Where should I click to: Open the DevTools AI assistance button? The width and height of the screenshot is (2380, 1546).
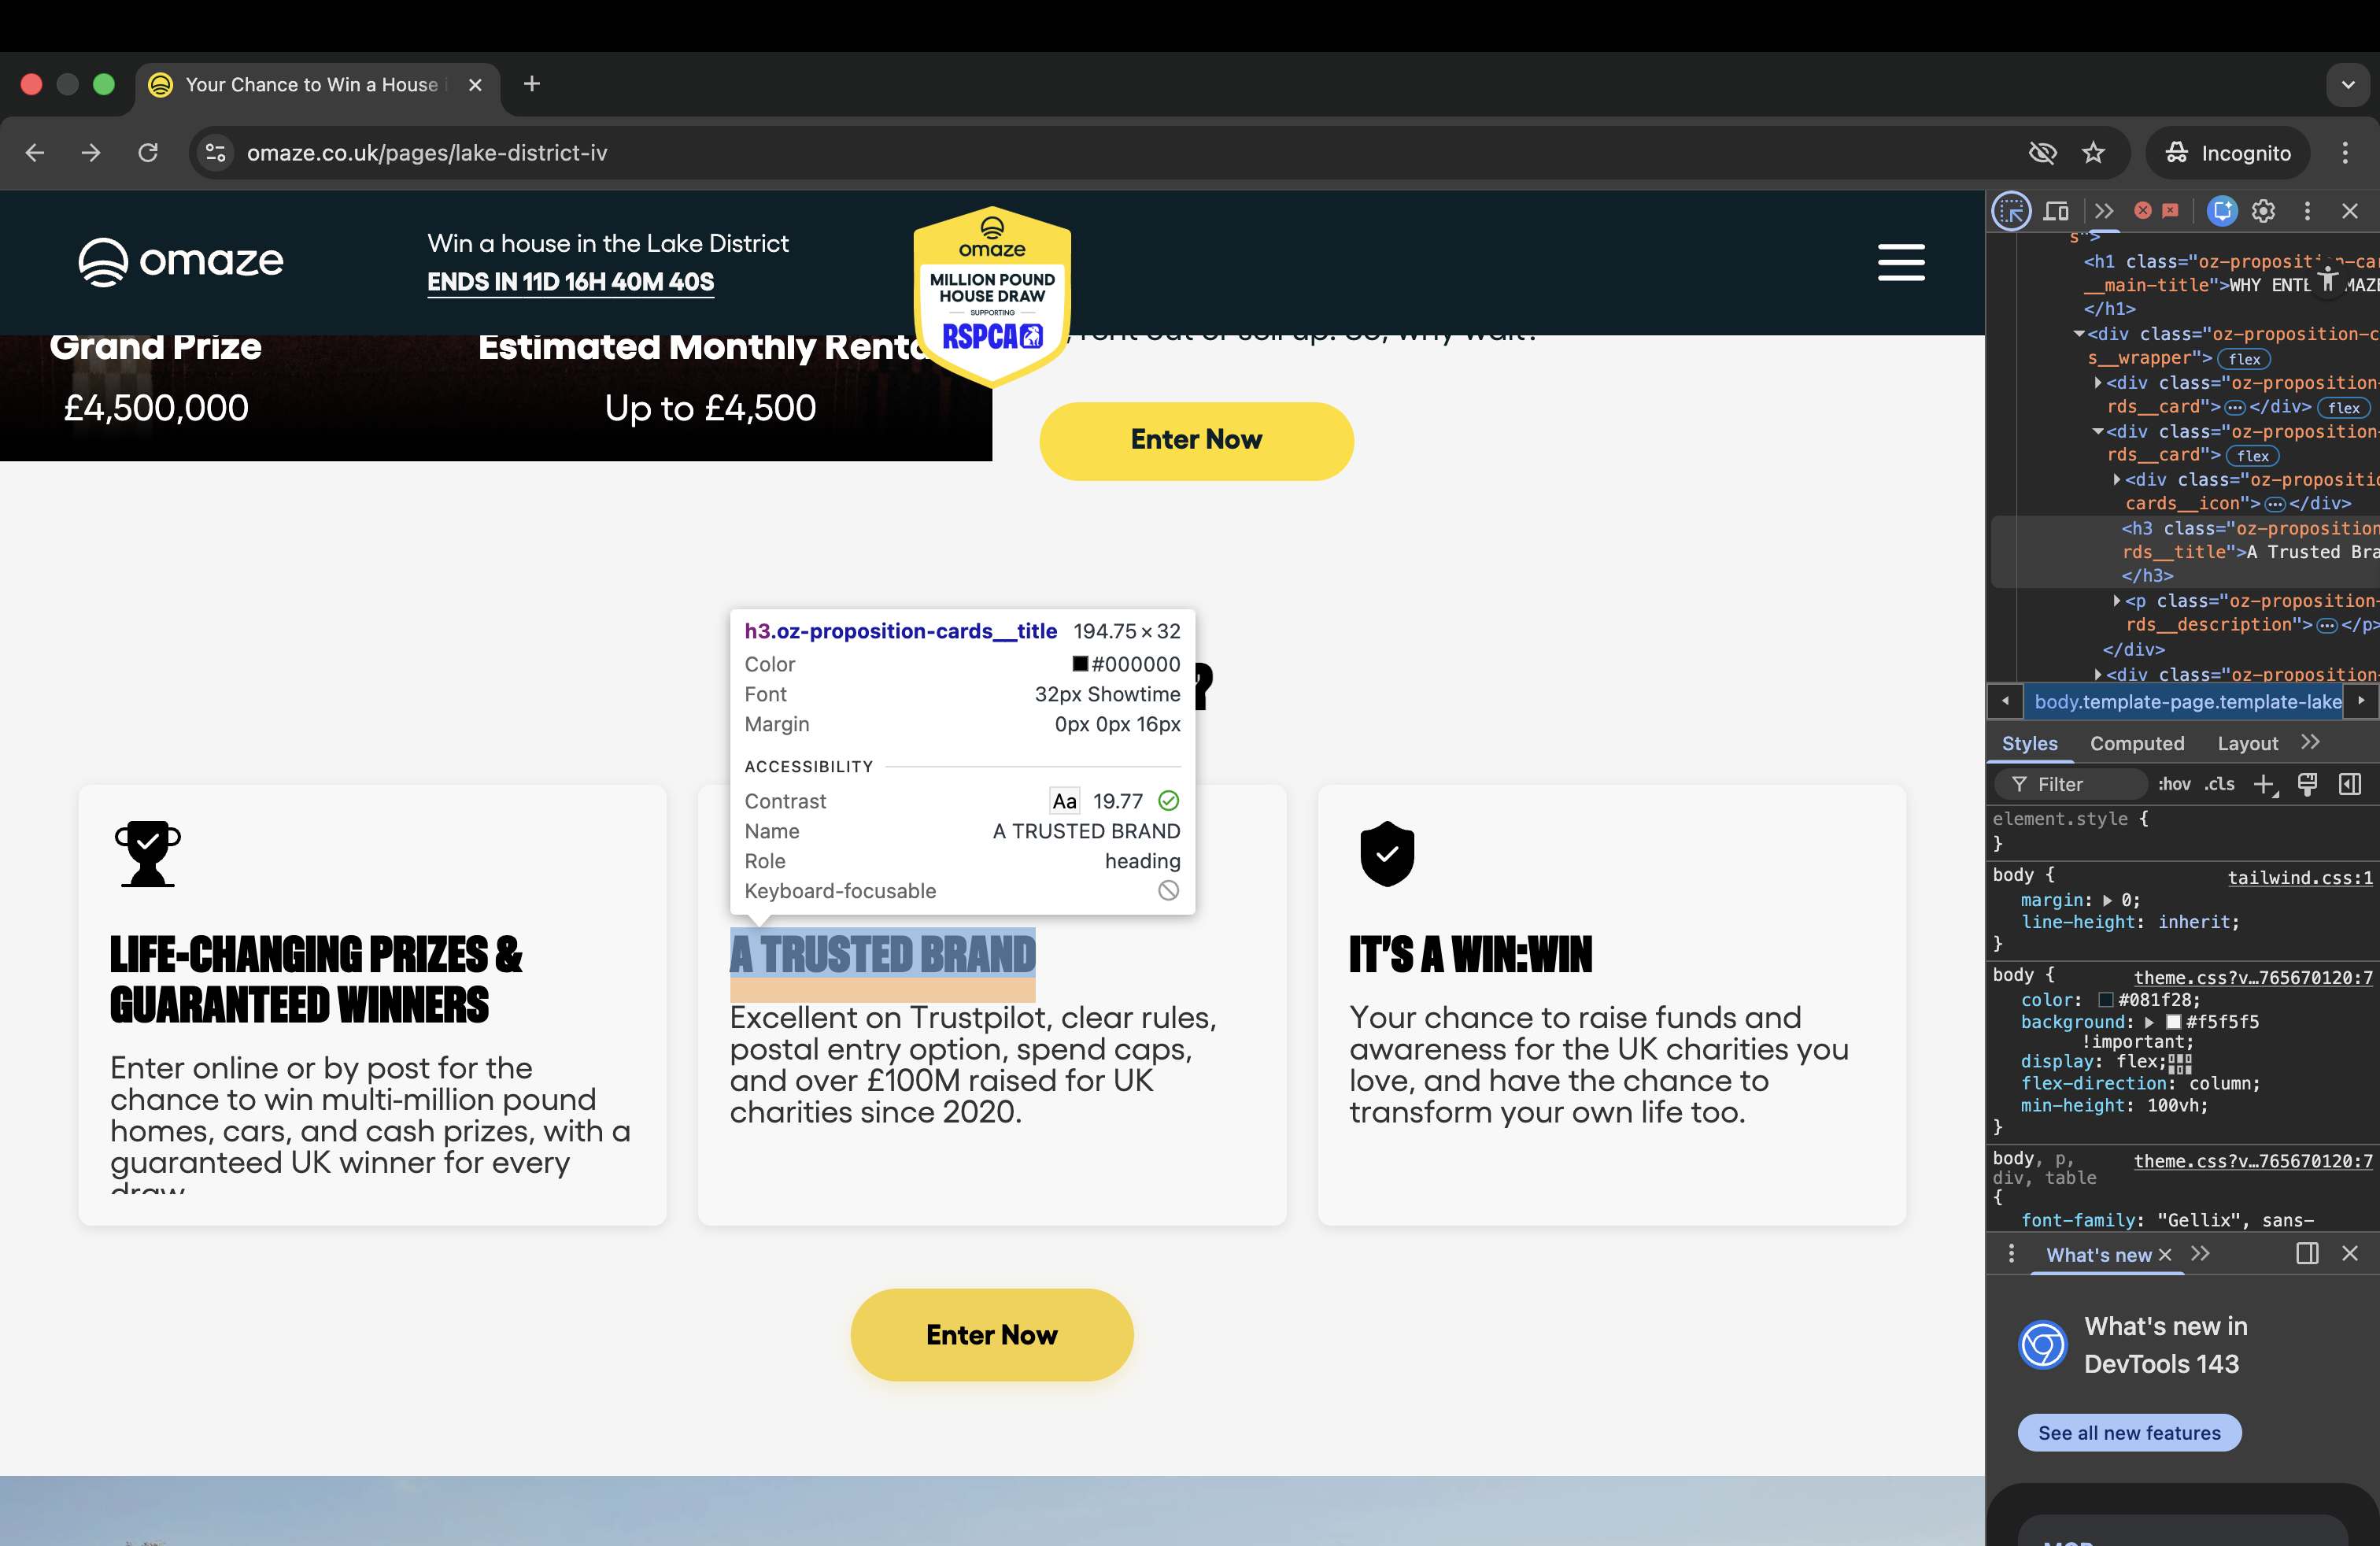point(2221,211)
